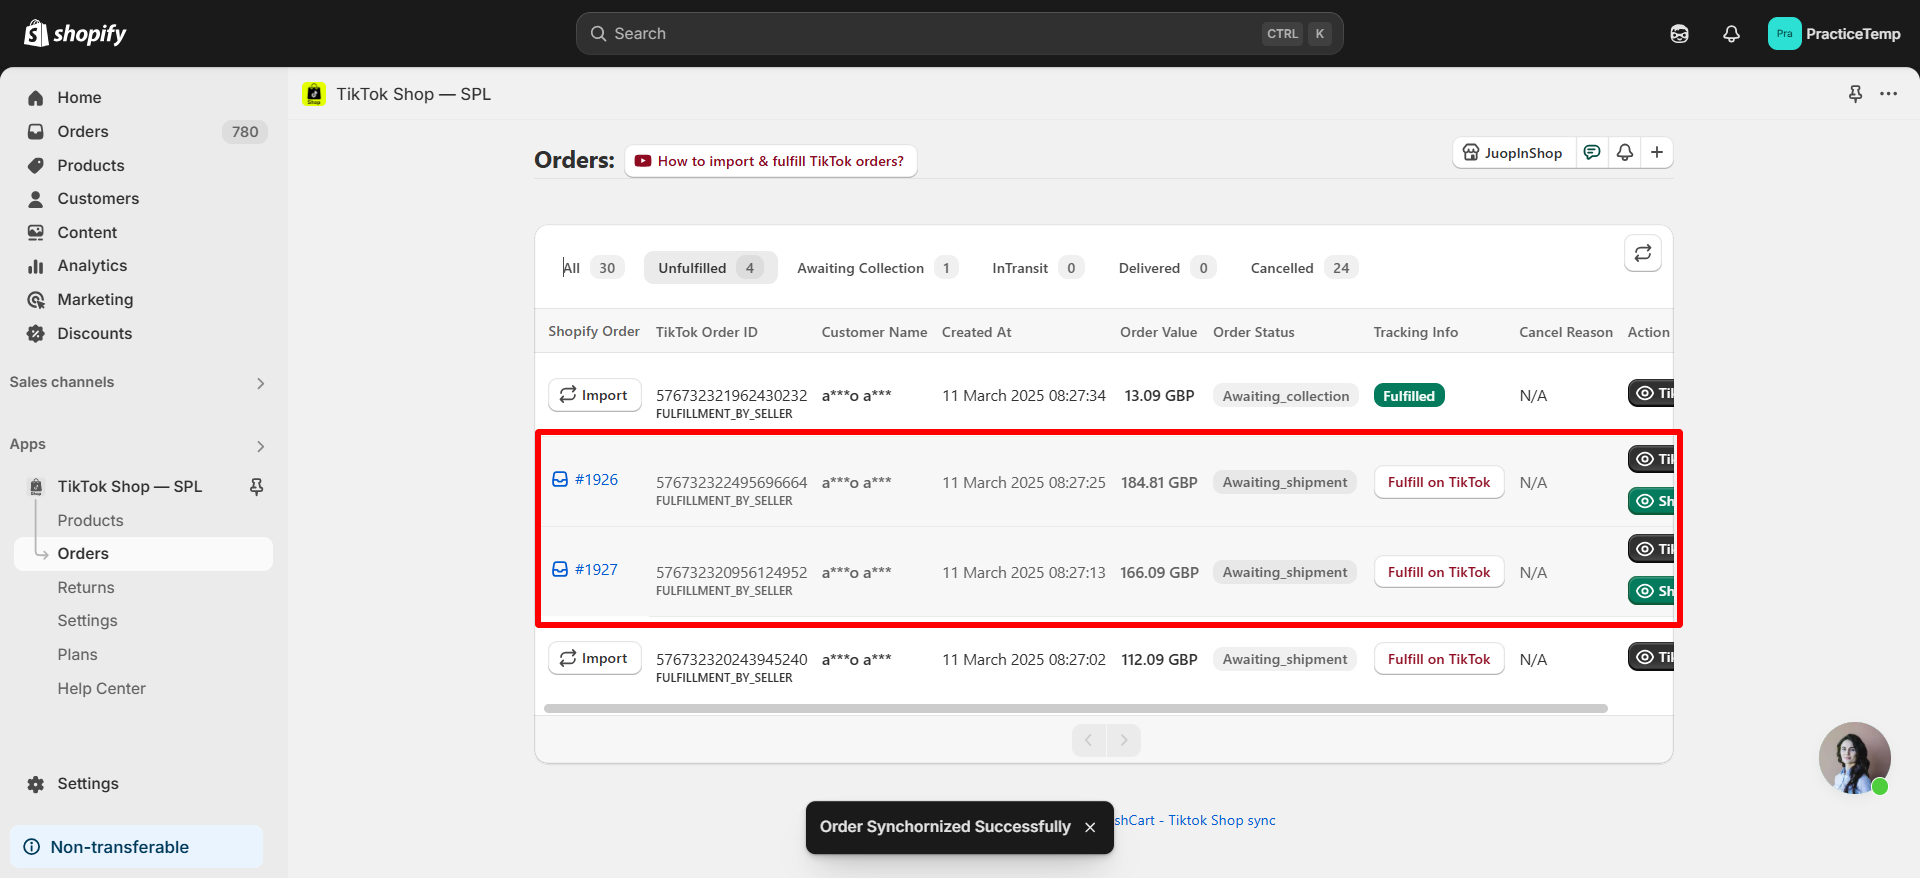
Task: Open the 'Tiktok Shop sync' footer link
Action: click(1222, 821)
